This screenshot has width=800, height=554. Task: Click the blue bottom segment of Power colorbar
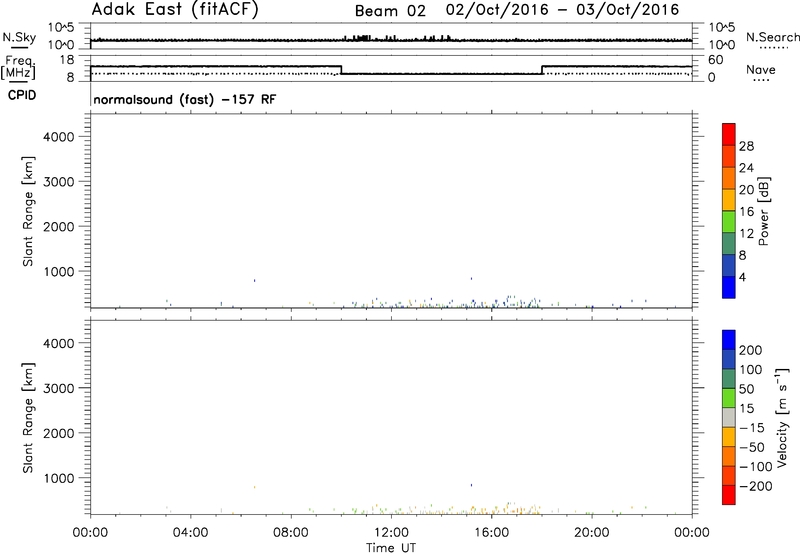click(x=729, y=287)
